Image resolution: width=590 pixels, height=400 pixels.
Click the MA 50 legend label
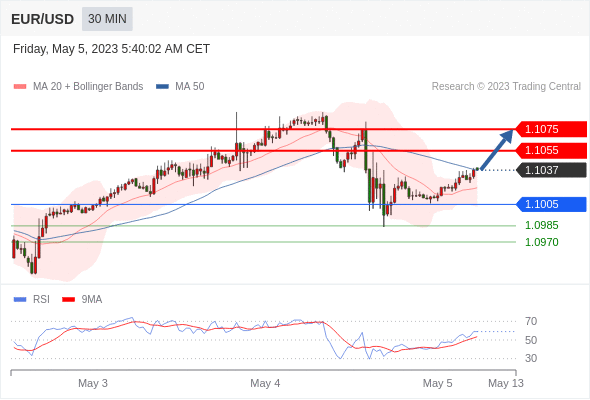click(x=190, y=87)
